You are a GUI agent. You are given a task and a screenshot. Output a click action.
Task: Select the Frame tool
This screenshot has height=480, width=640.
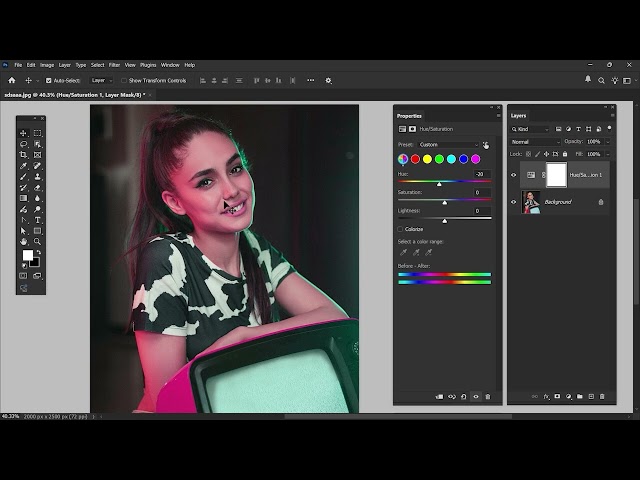(38, 155)
